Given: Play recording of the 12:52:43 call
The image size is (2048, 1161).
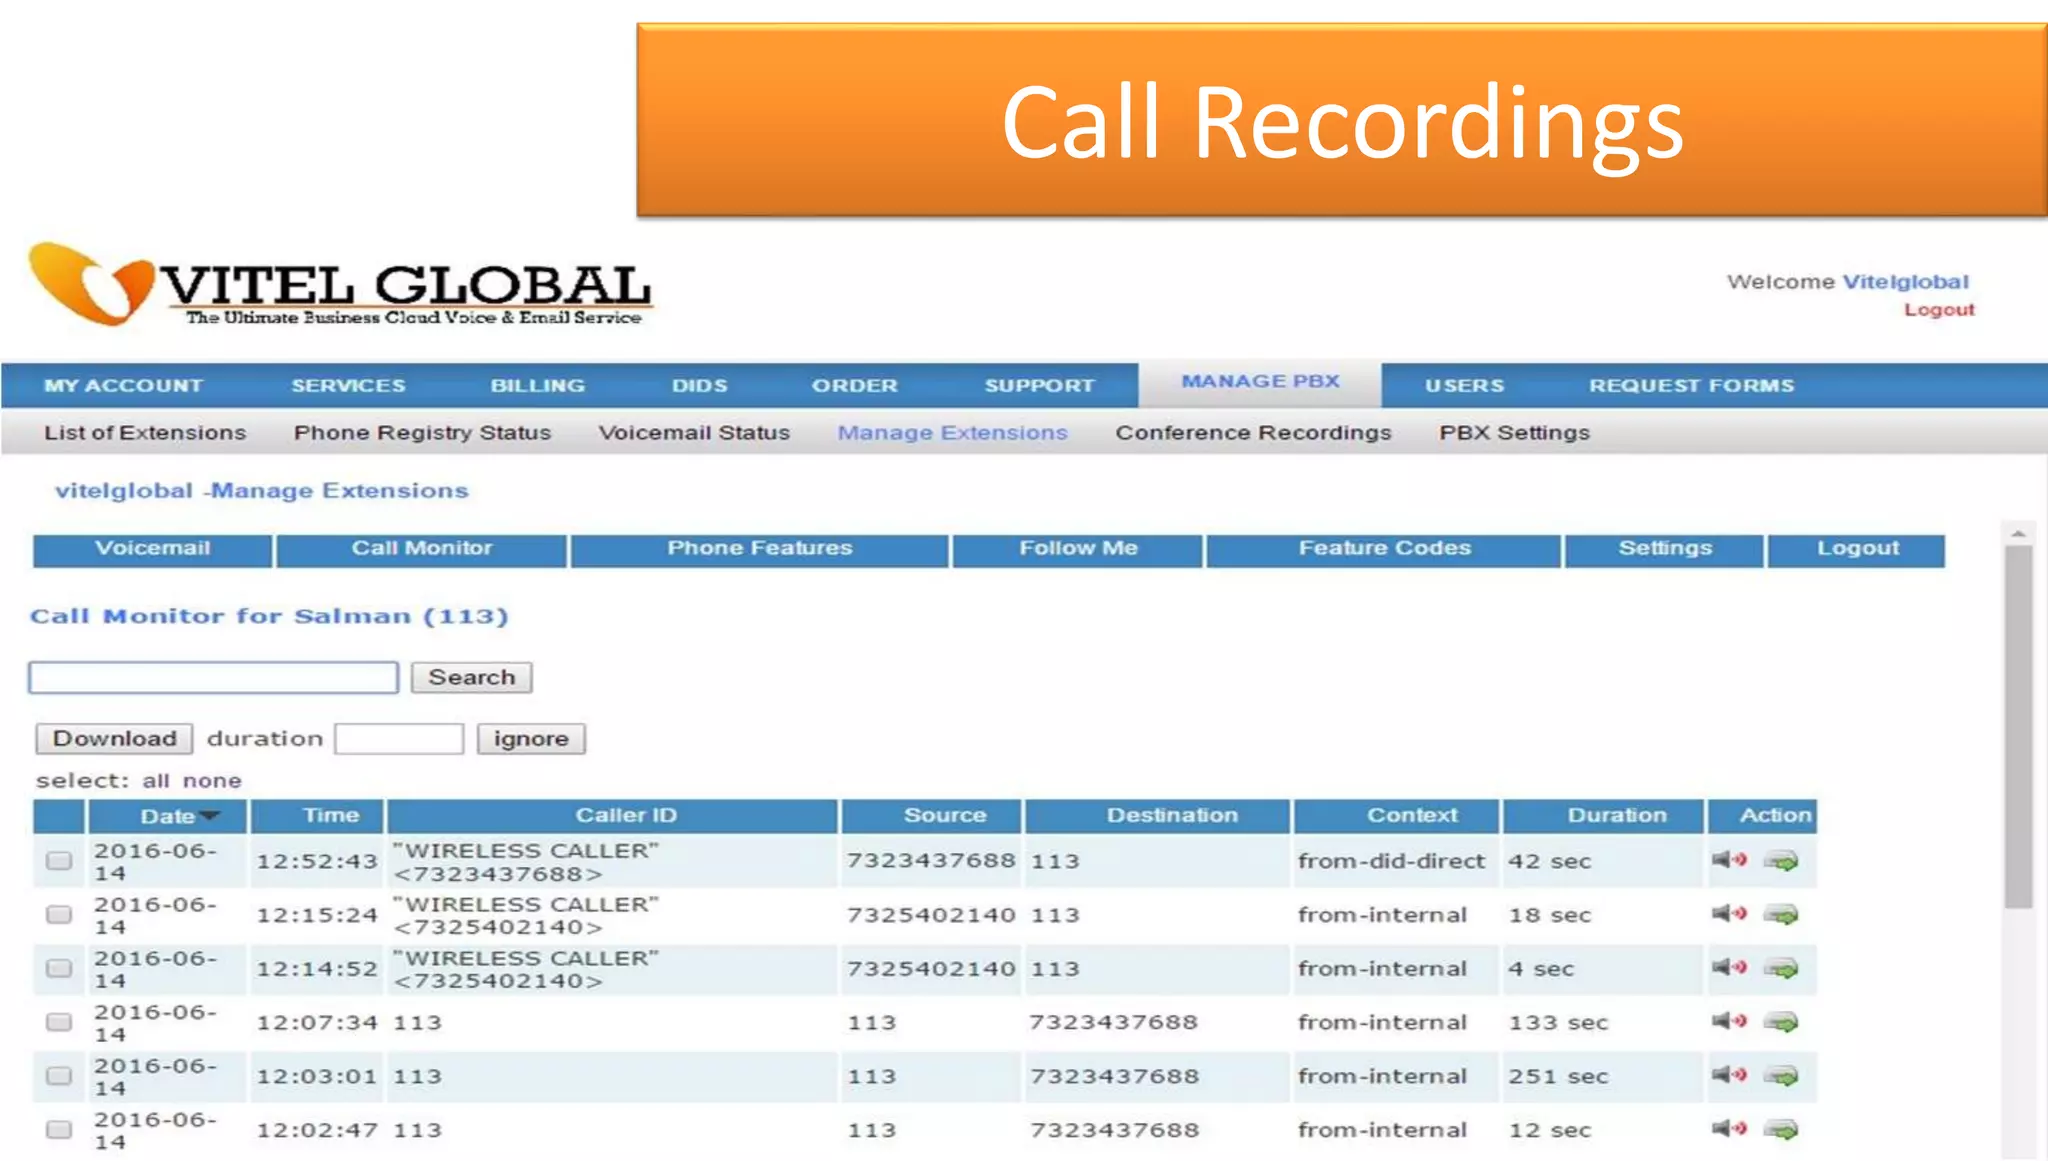Looking at the screenshot, I should pos(1729,860).
